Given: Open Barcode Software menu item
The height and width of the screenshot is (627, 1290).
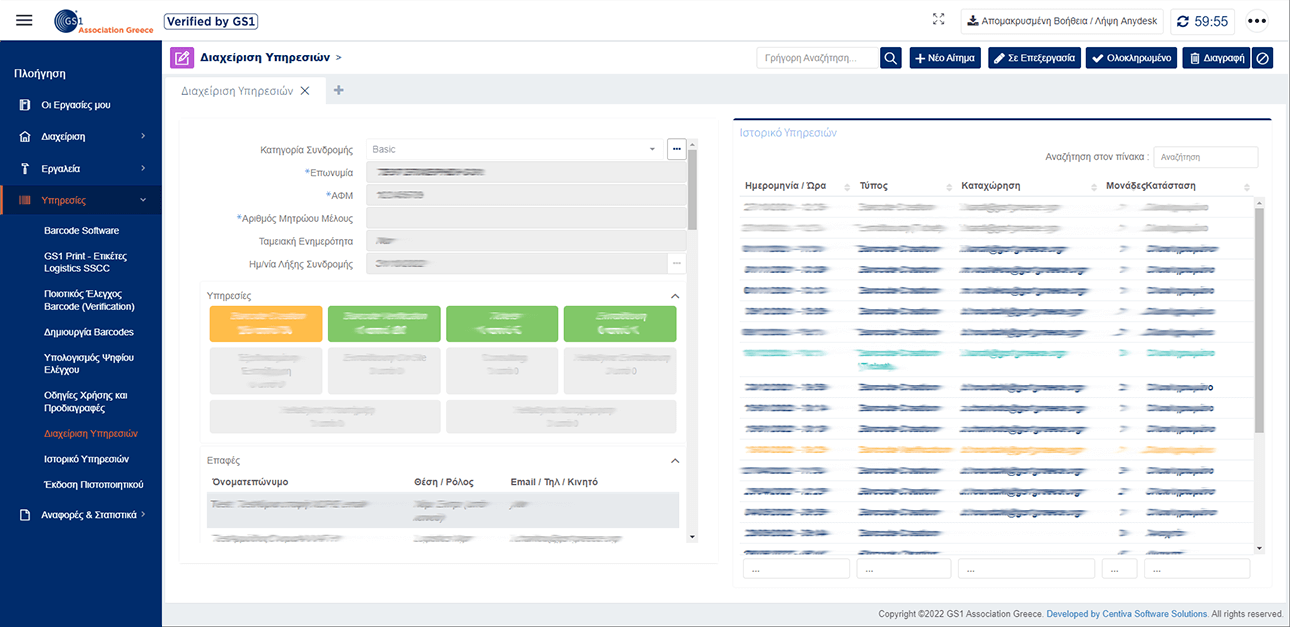Looking at the screenshot, I should (x=81, y=230).
